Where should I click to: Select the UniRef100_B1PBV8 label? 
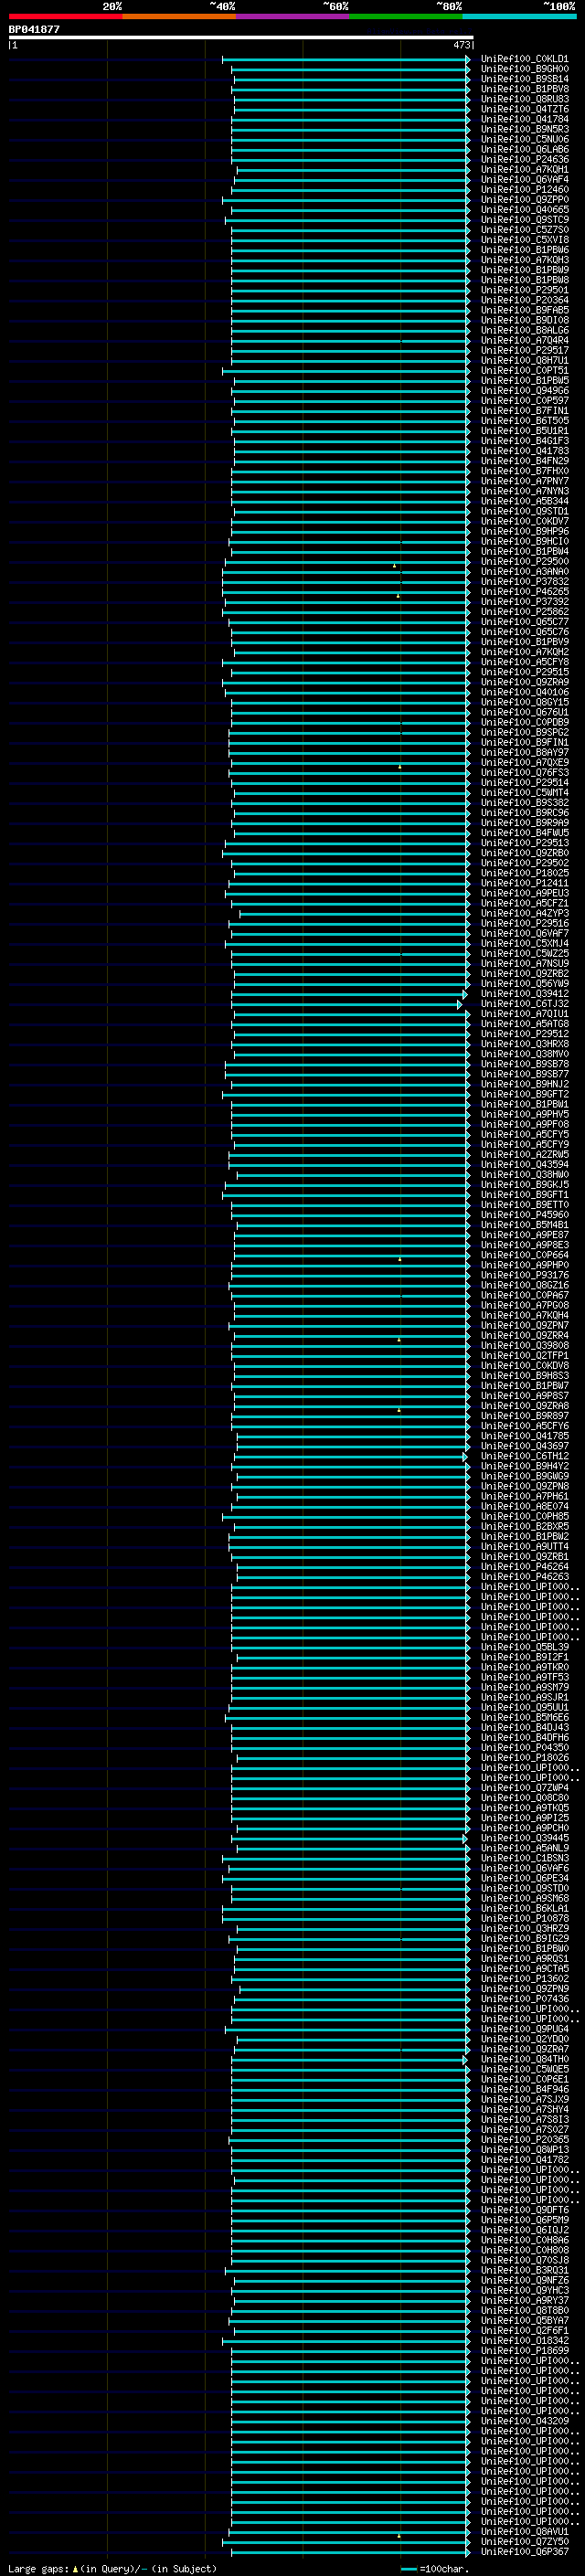click(x=525, y=89)
